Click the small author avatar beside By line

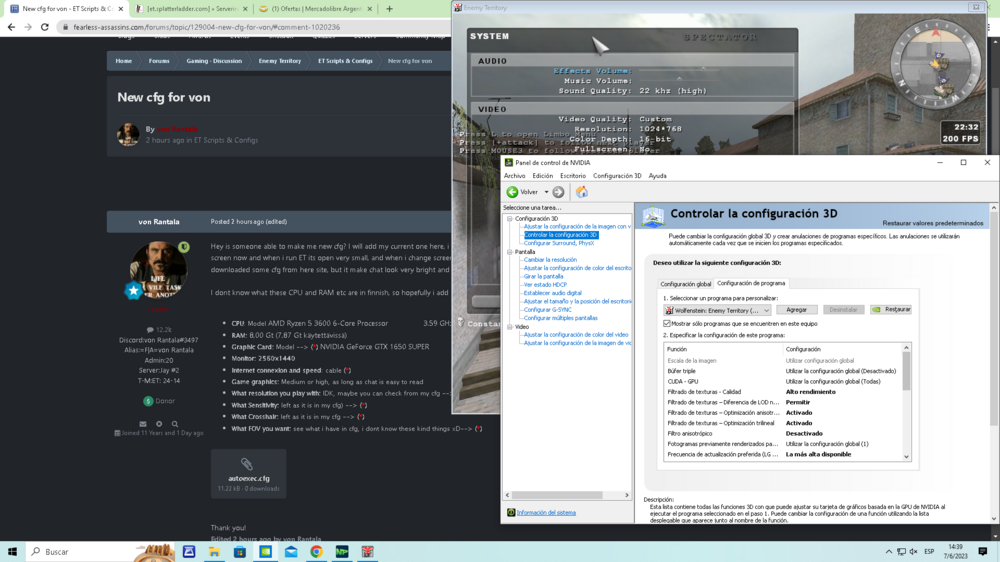[128, 135]
